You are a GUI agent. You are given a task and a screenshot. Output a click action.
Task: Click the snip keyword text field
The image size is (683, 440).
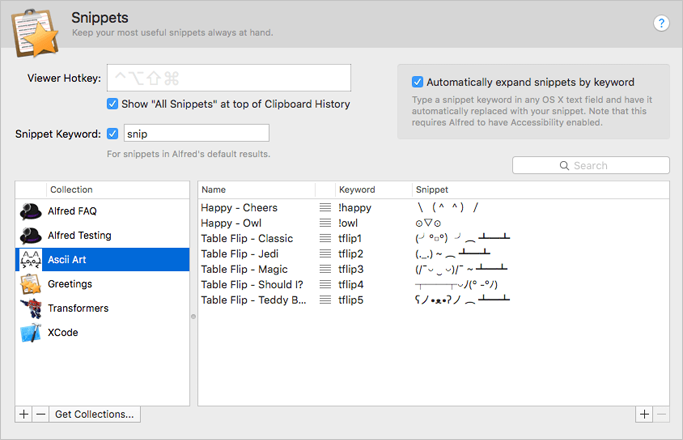tap(196, 133)
